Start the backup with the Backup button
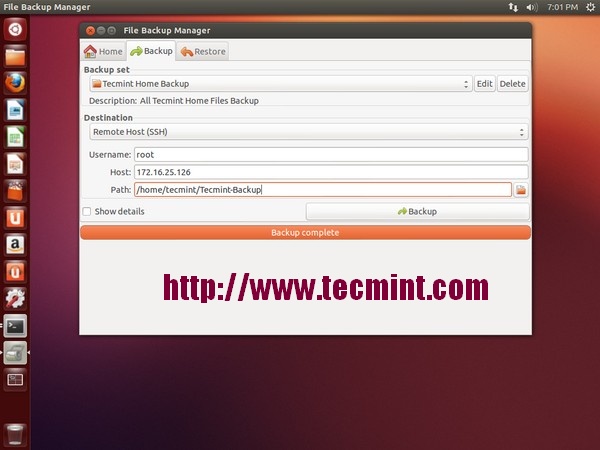Image resolution: width=600 pixels, height=450 pixels. click(x=417, y=212)
